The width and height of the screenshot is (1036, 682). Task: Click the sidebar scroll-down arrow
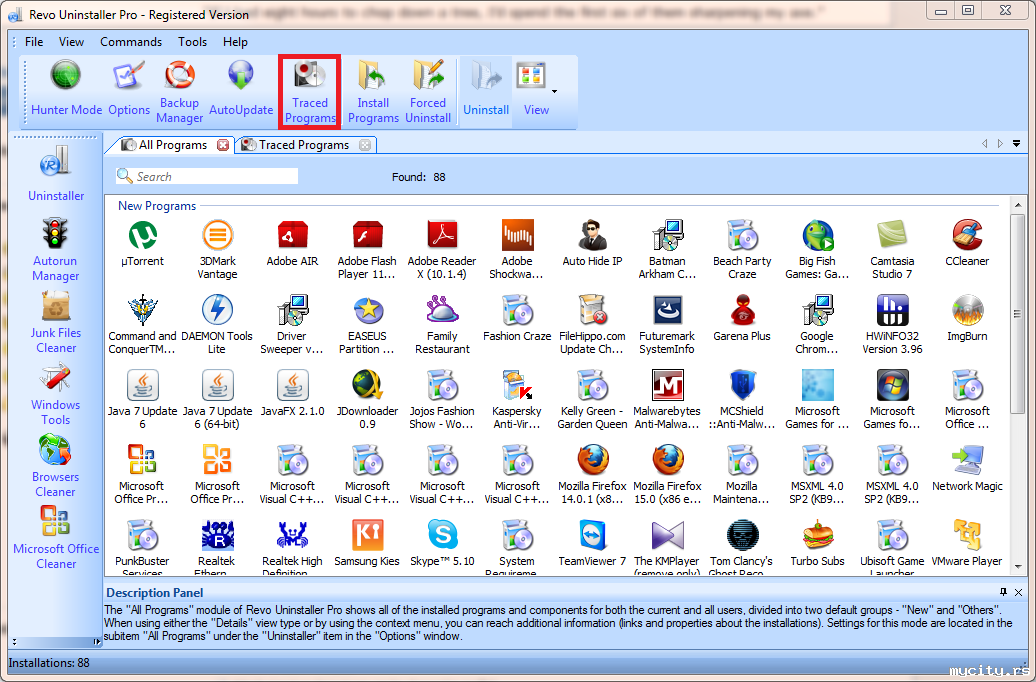click(x=15, y=642)
